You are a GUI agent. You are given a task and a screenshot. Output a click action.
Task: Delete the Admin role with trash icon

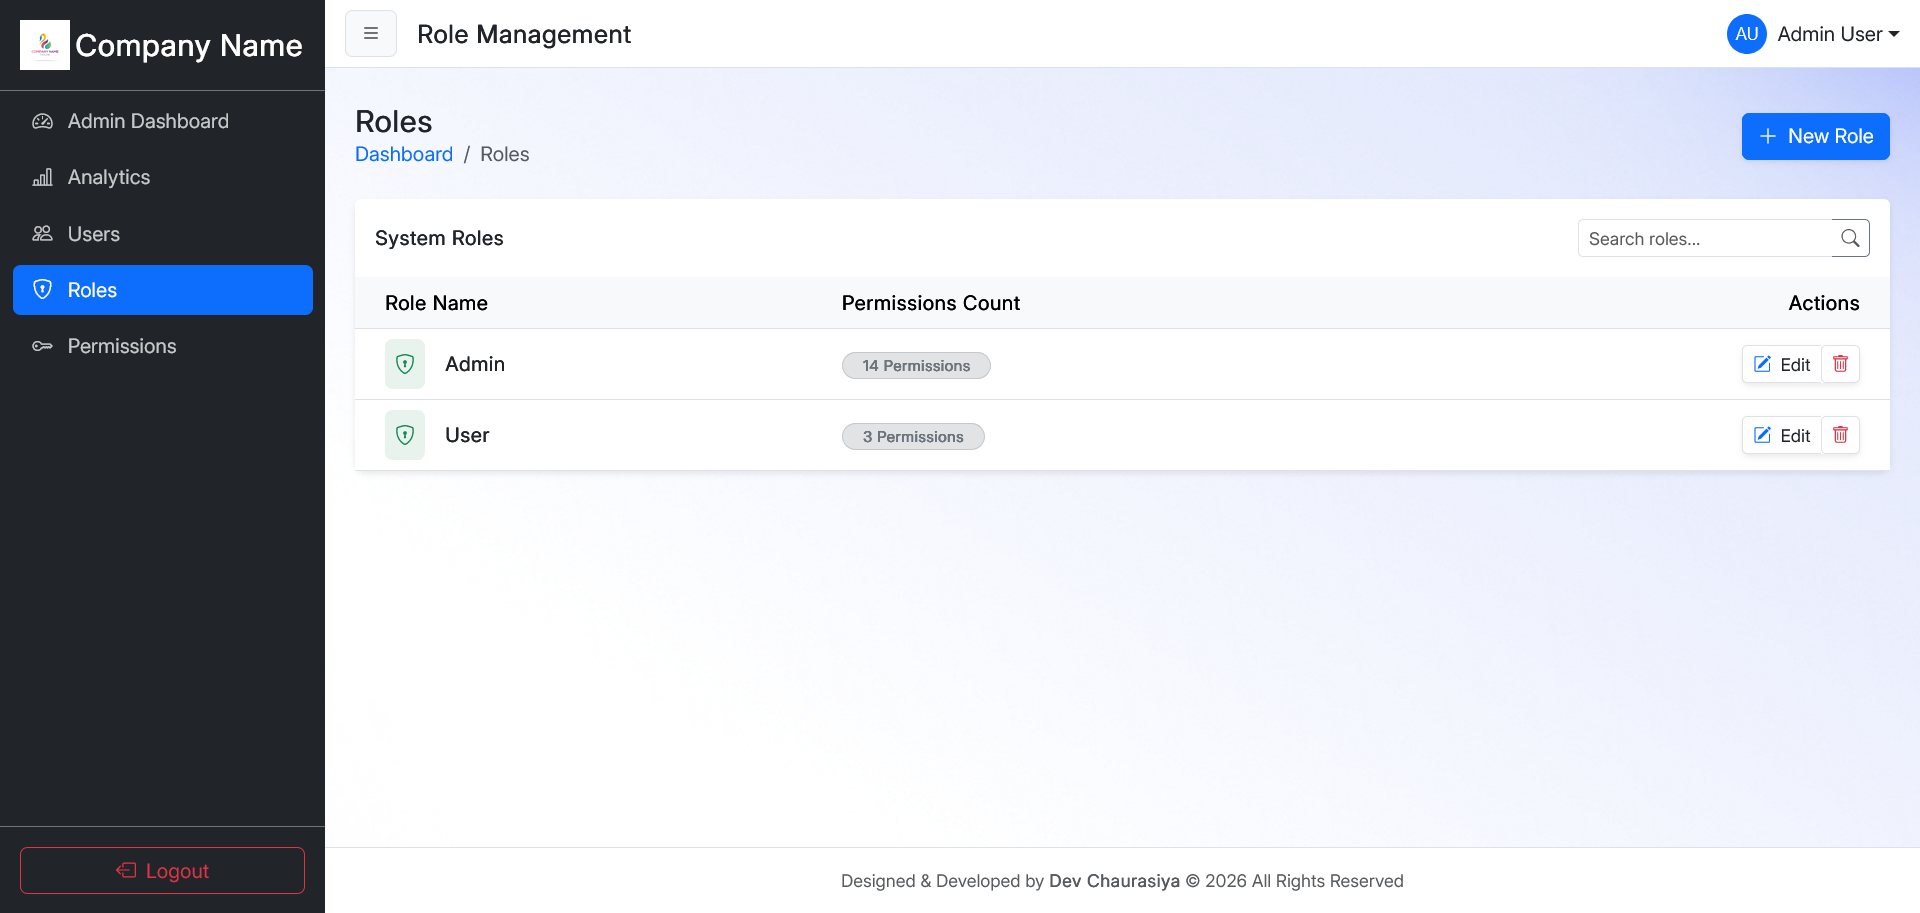(1840, 364)
